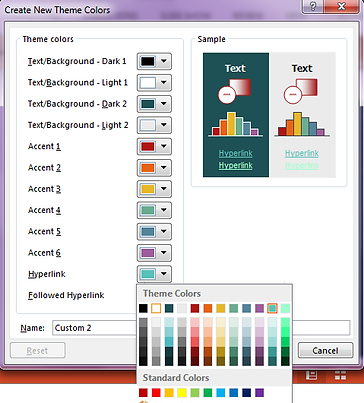The width and height of the screenshot is (364, 403).
Task: Expand the Accent 6 color dropdown
Action: [154, 253]
